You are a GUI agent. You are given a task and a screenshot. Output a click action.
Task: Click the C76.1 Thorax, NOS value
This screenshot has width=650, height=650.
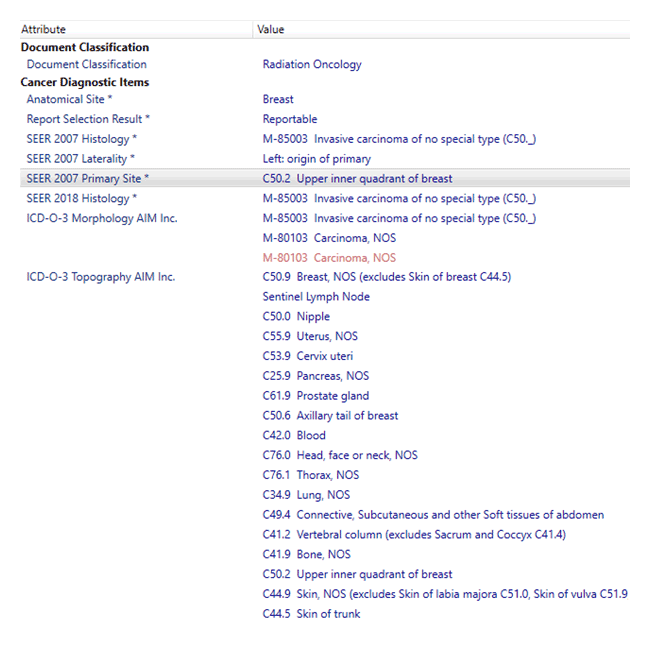click(x=310, y=475)
